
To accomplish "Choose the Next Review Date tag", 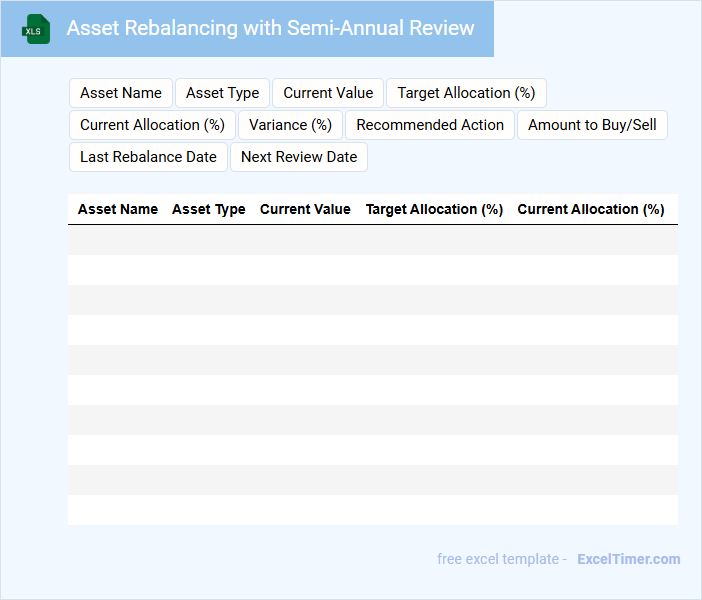I will click(299, 157).
